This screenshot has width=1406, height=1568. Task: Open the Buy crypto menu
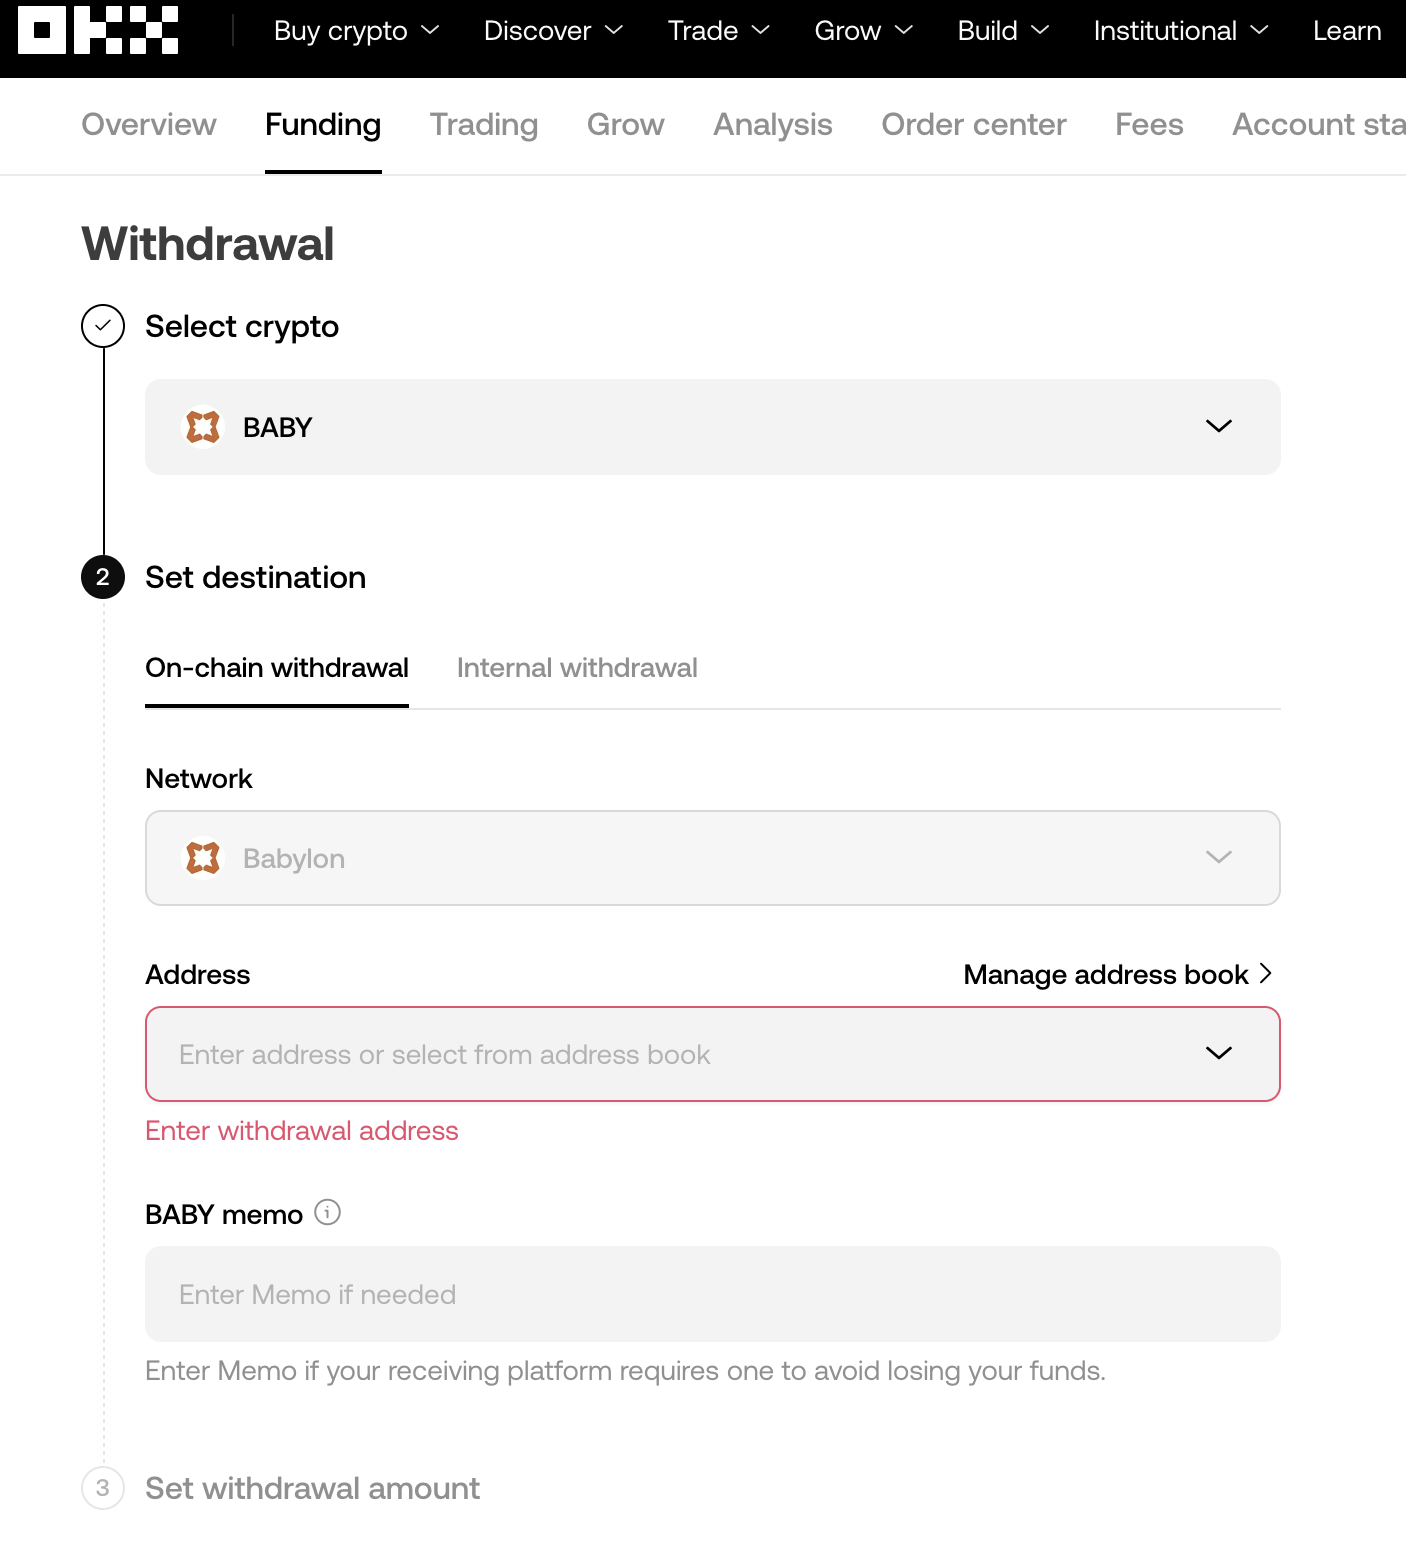(x=357, y=31)
